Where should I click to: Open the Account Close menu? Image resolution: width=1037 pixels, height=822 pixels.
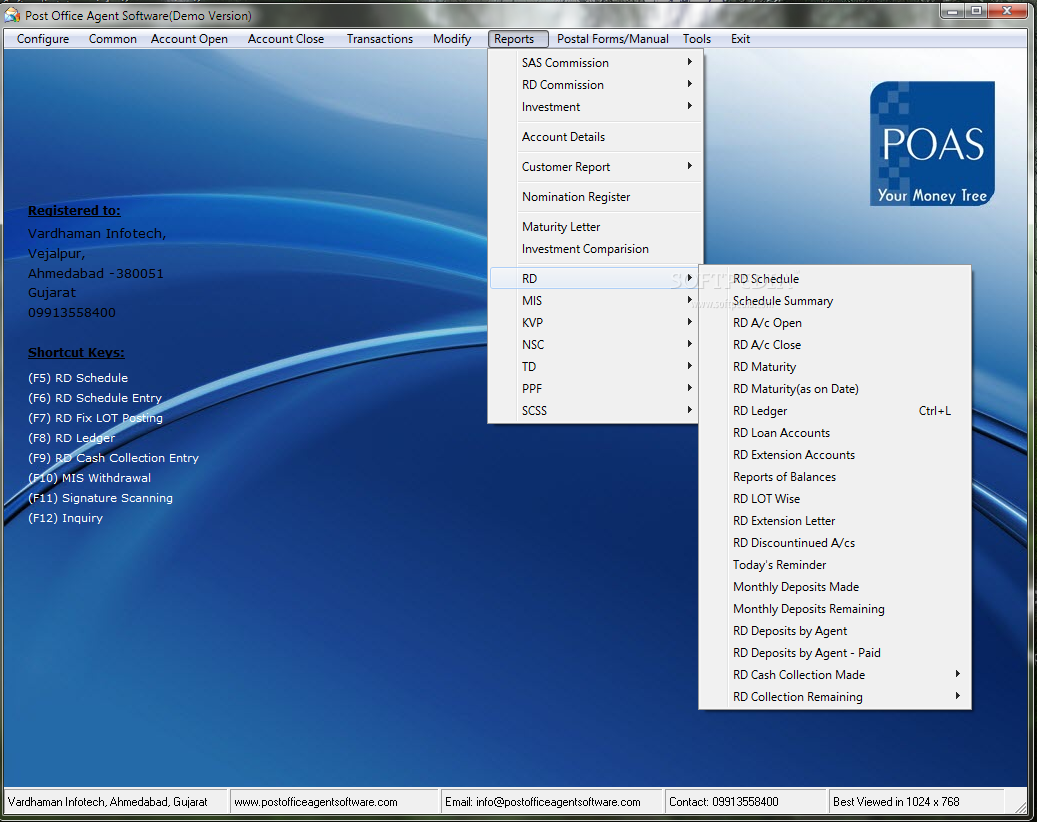click(x=286, y=39)
